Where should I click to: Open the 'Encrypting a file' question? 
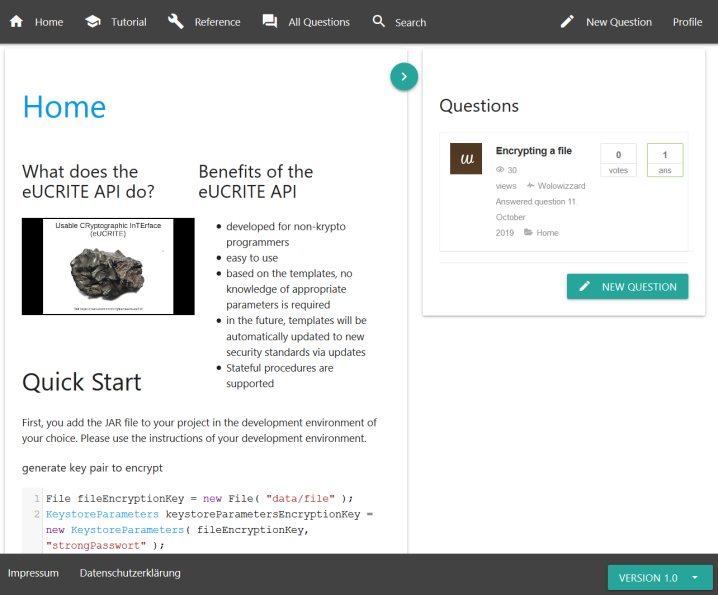click(533, 151)
